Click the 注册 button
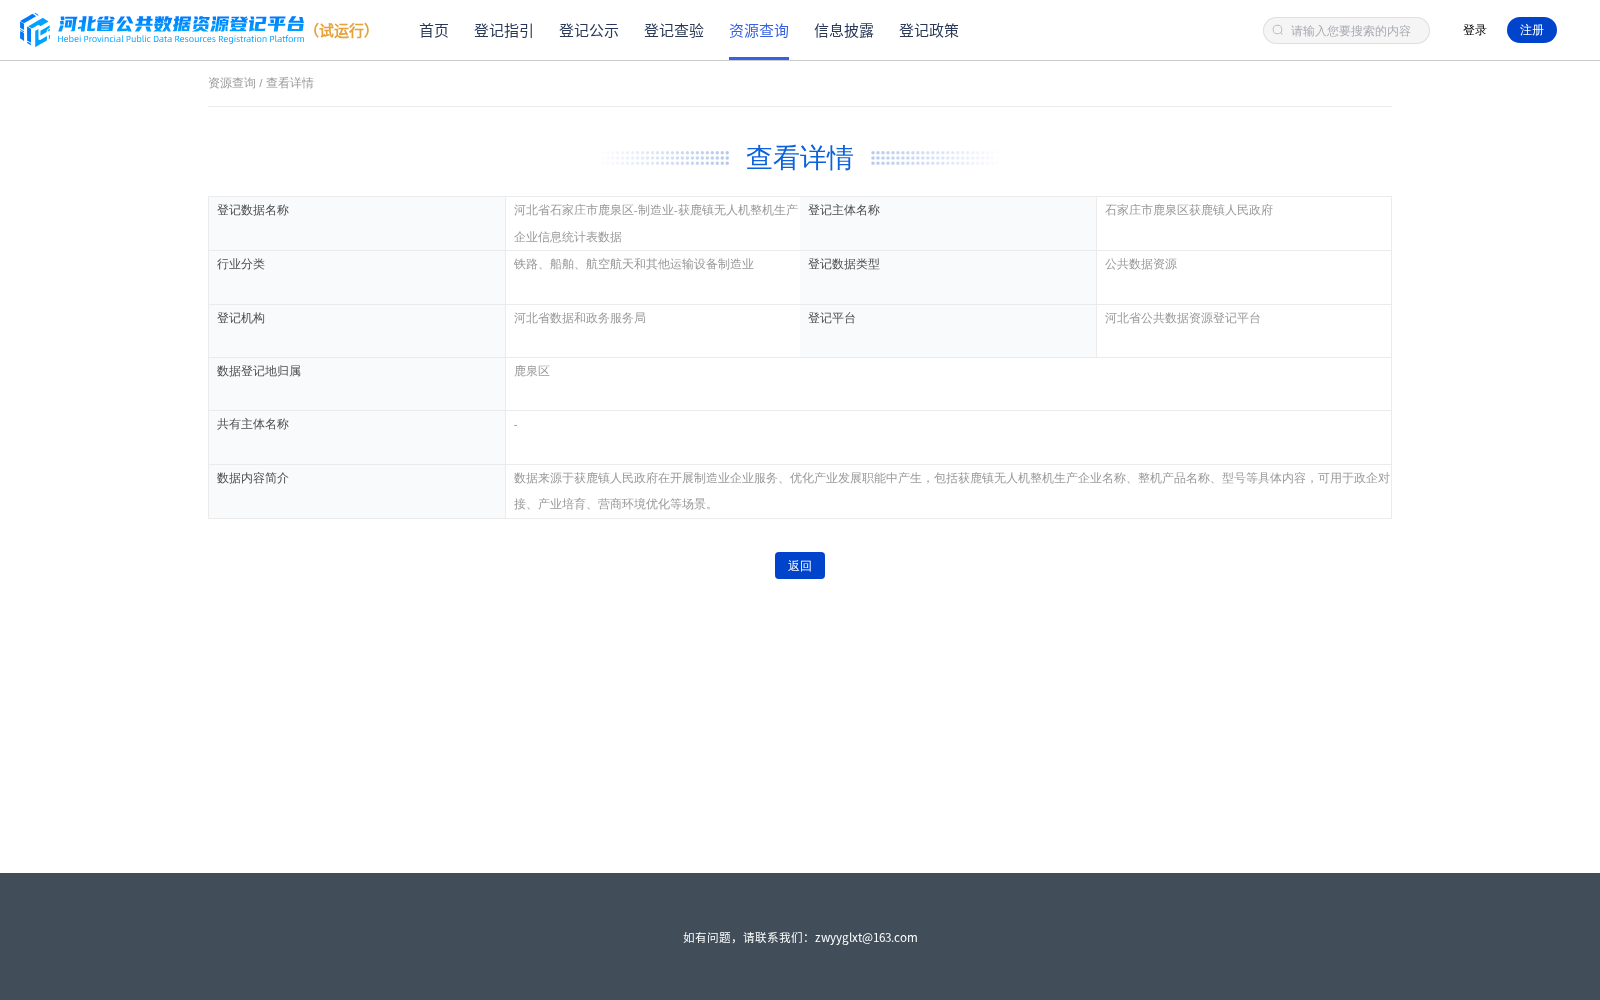This screenshot has width=1600, height=1000. point(1532,30)
